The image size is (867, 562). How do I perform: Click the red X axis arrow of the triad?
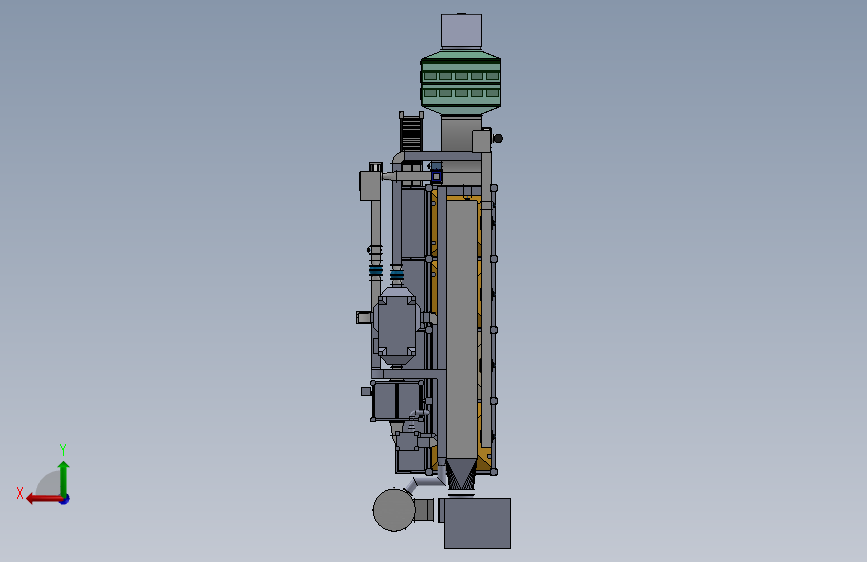click(44, 499)
